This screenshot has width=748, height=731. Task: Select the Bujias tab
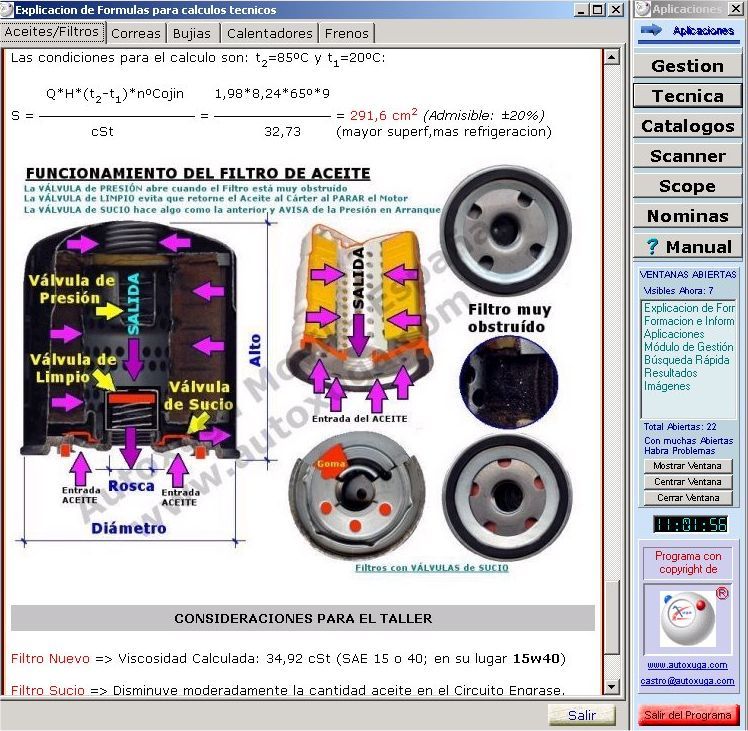tap(192, 33)
